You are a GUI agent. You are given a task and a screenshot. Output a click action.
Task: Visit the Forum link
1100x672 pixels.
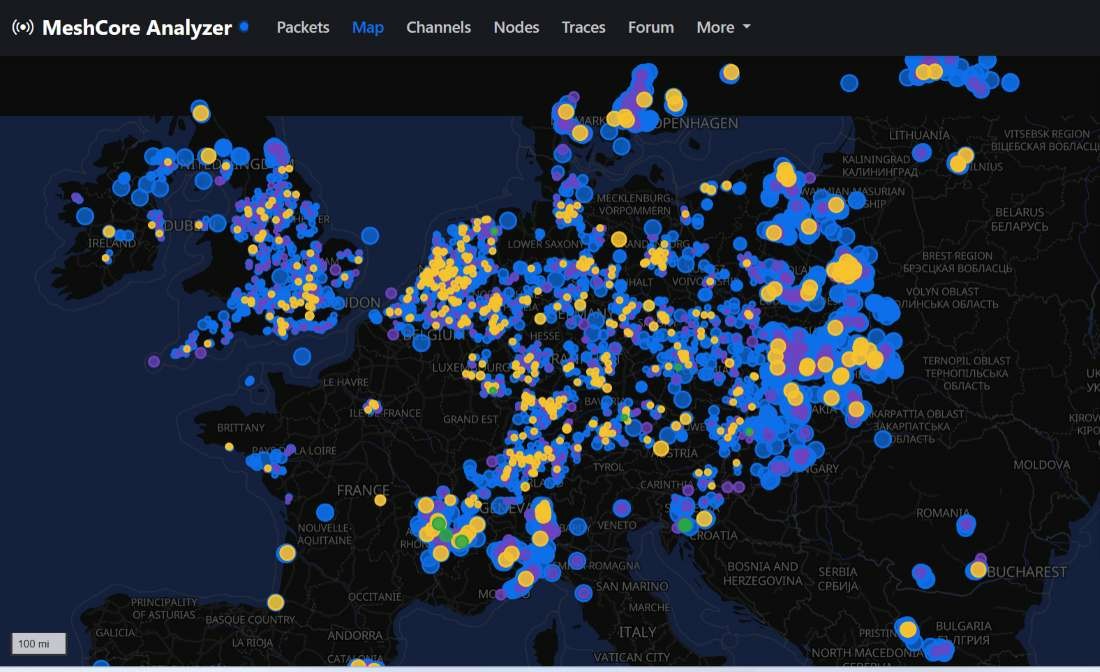[651, 27]
